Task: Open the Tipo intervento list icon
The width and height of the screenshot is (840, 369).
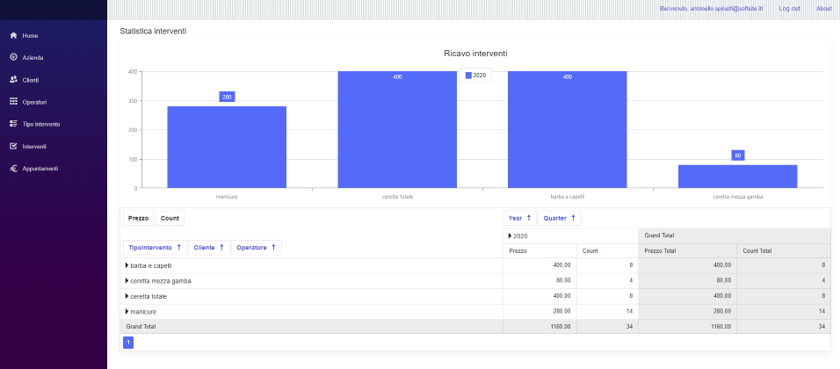Action: pyautogui.click(x=14, y=124)
